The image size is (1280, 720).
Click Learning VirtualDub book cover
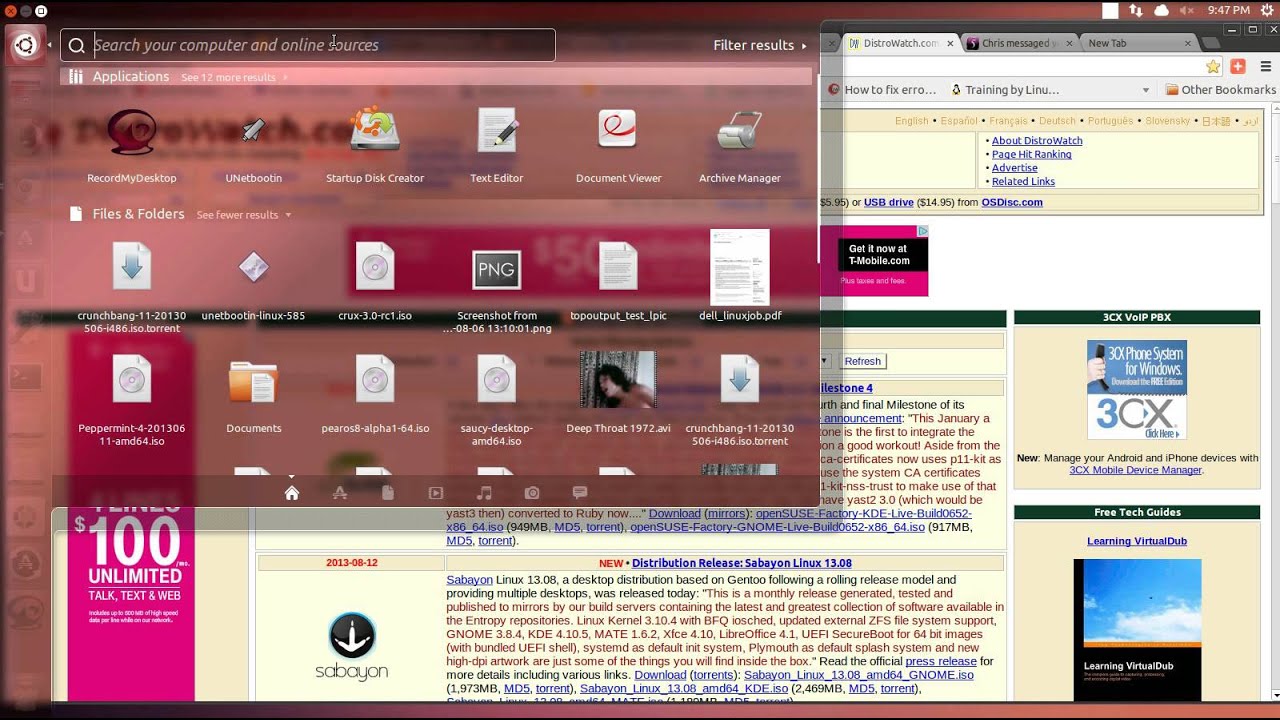click(1137, 629)
